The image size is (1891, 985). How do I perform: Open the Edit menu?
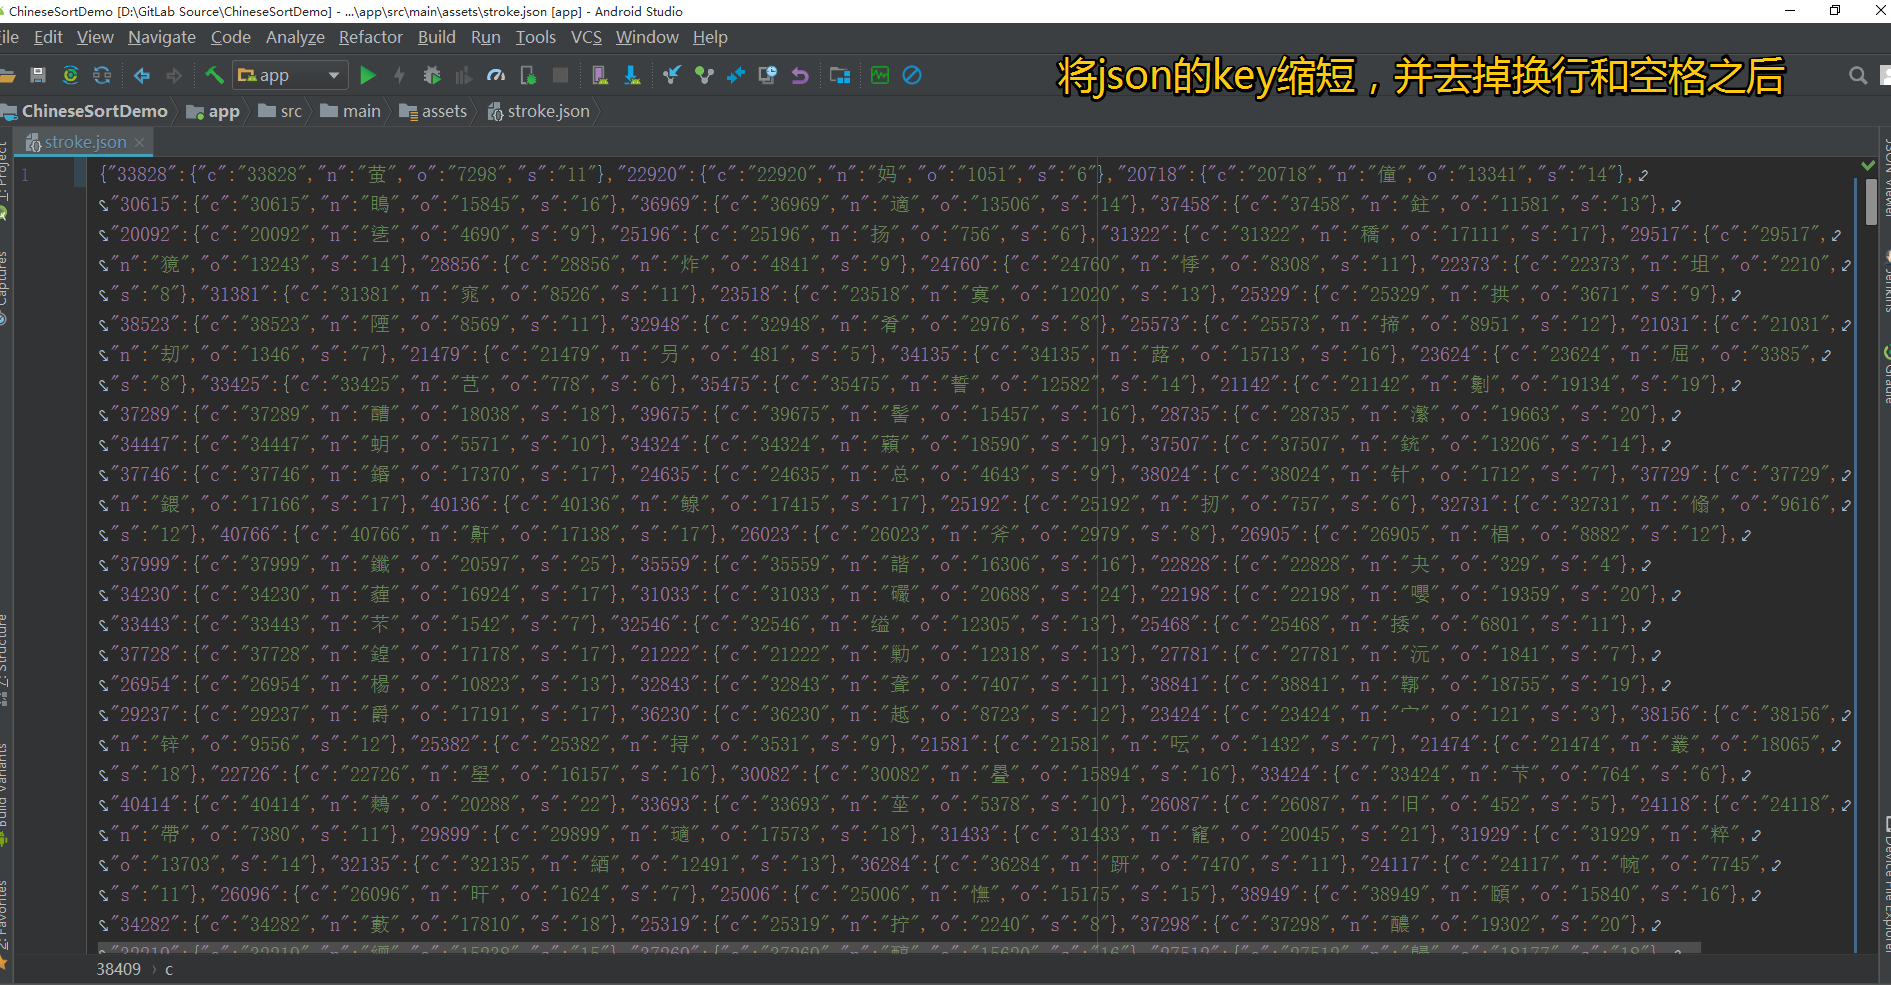coord(48,37)
